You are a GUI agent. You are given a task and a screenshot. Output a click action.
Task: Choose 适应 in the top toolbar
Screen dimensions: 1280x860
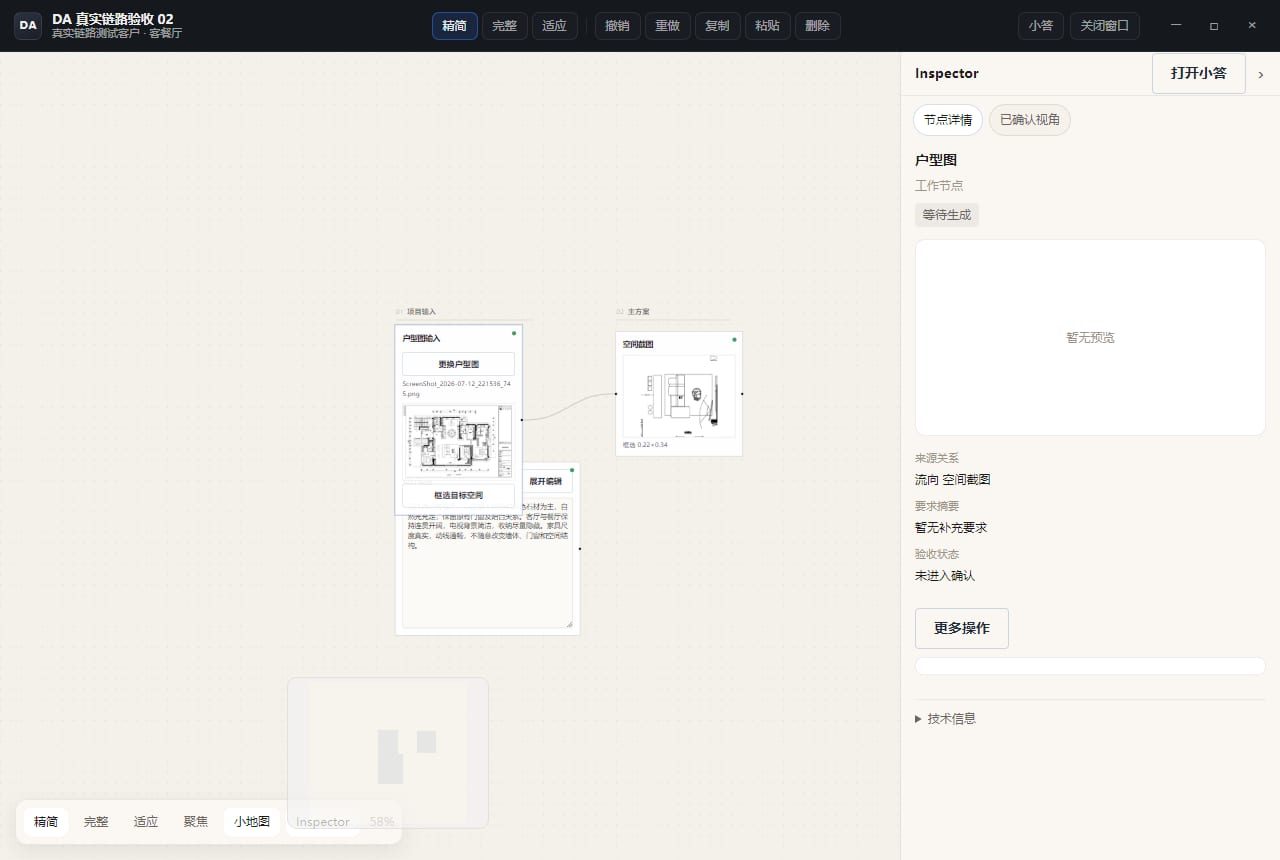[x=554, y=26]
